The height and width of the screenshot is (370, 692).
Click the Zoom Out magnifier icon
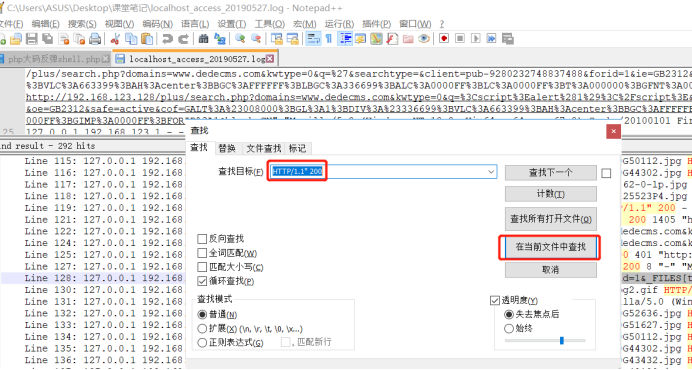256,39
